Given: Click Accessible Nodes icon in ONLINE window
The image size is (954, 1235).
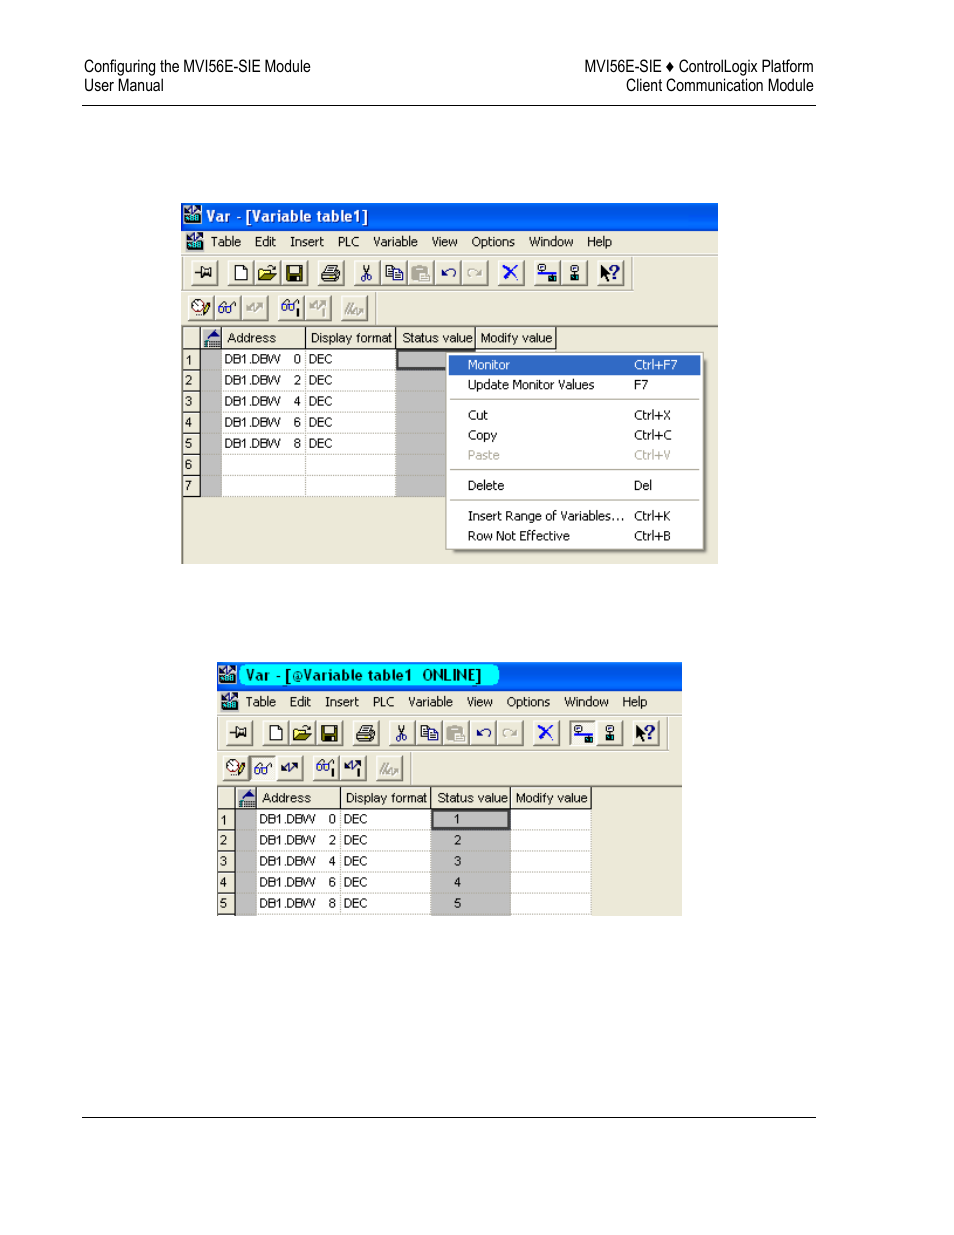Looking at the screenshot, I should pos(609,733).
